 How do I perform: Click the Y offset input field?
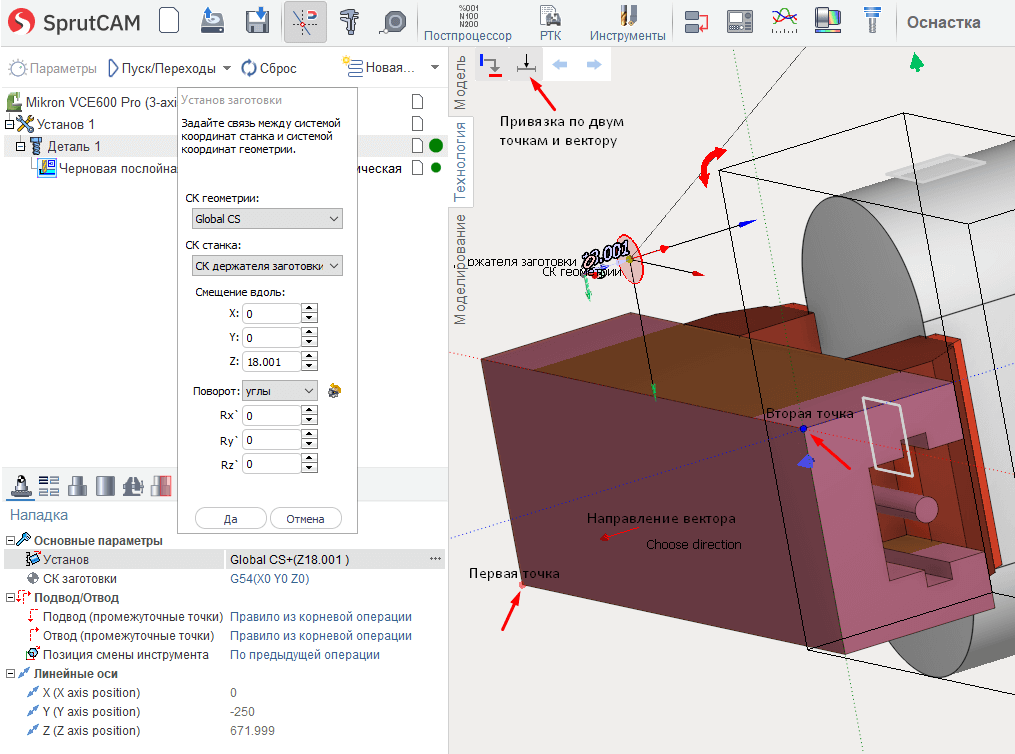[x=272, y=338]
